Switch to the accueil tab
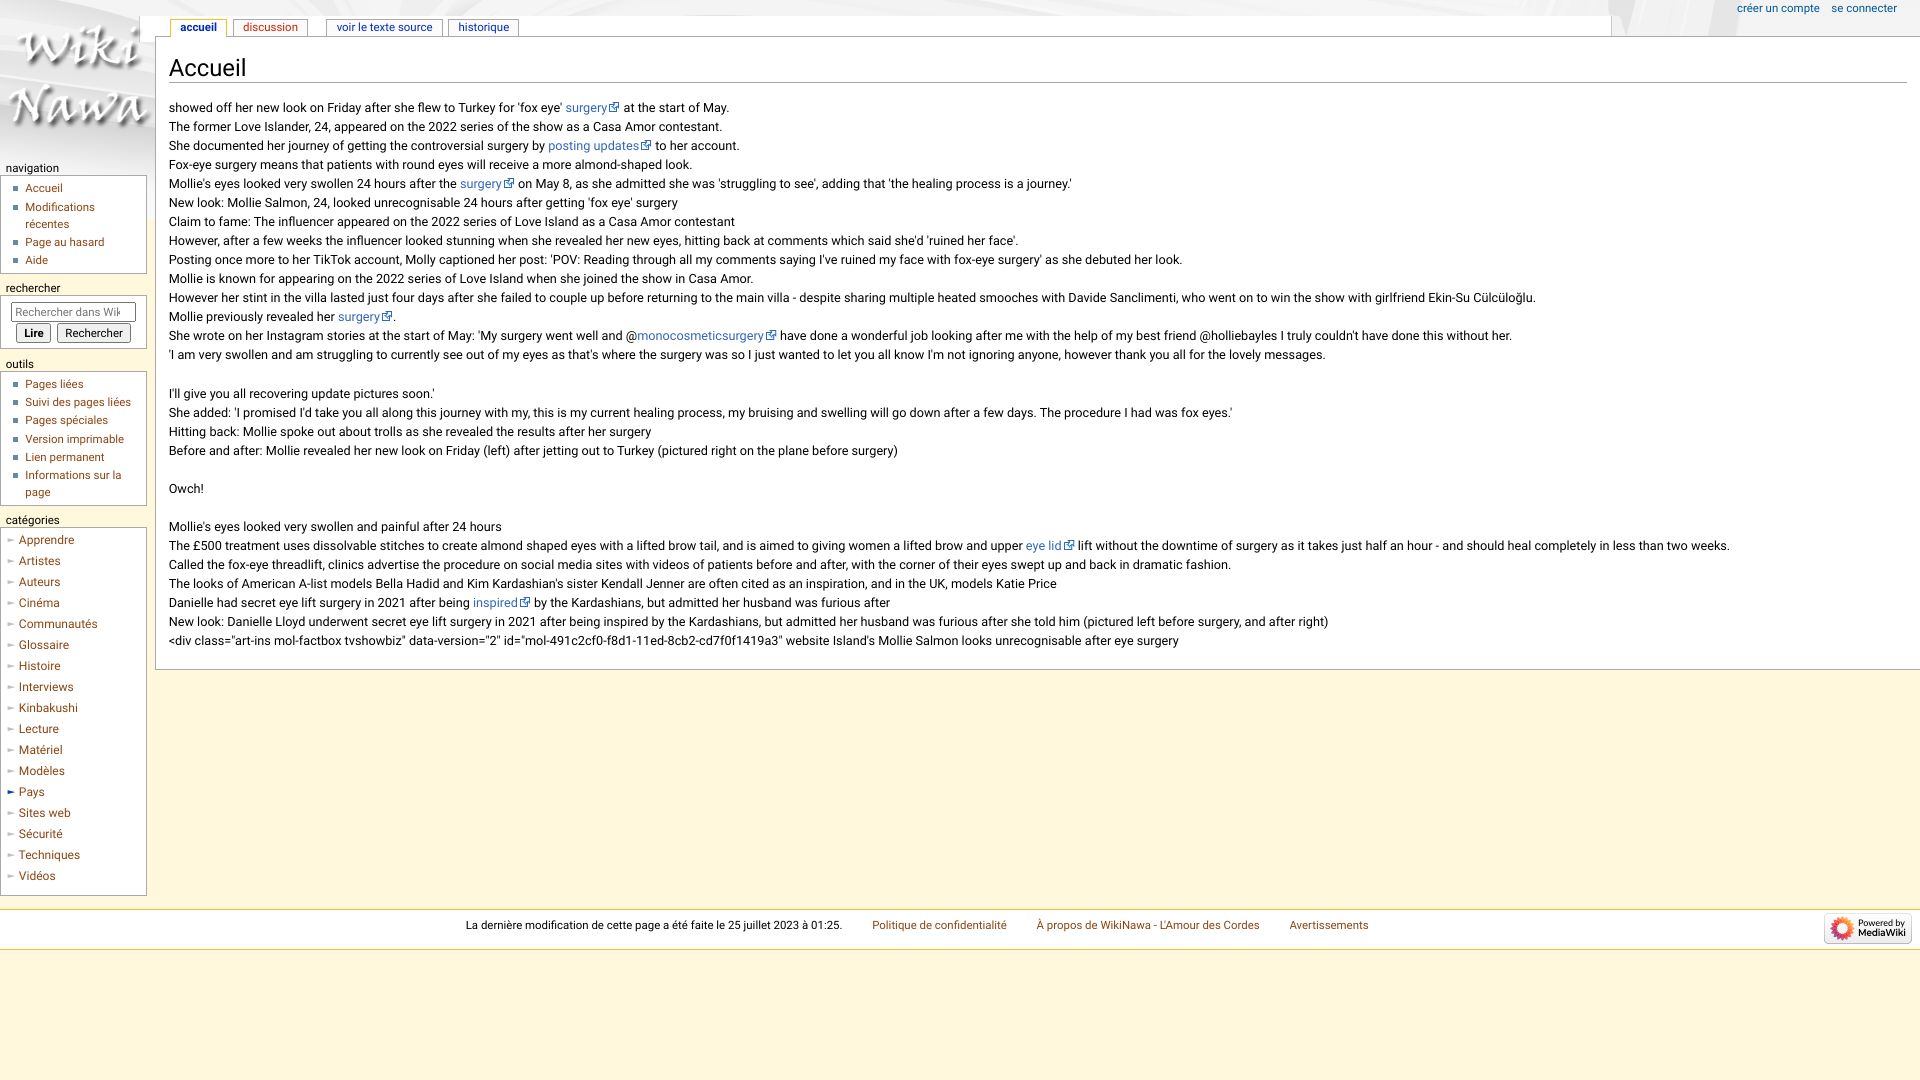The width and height of the screenshot is (1920, 1080). (198, 27)
